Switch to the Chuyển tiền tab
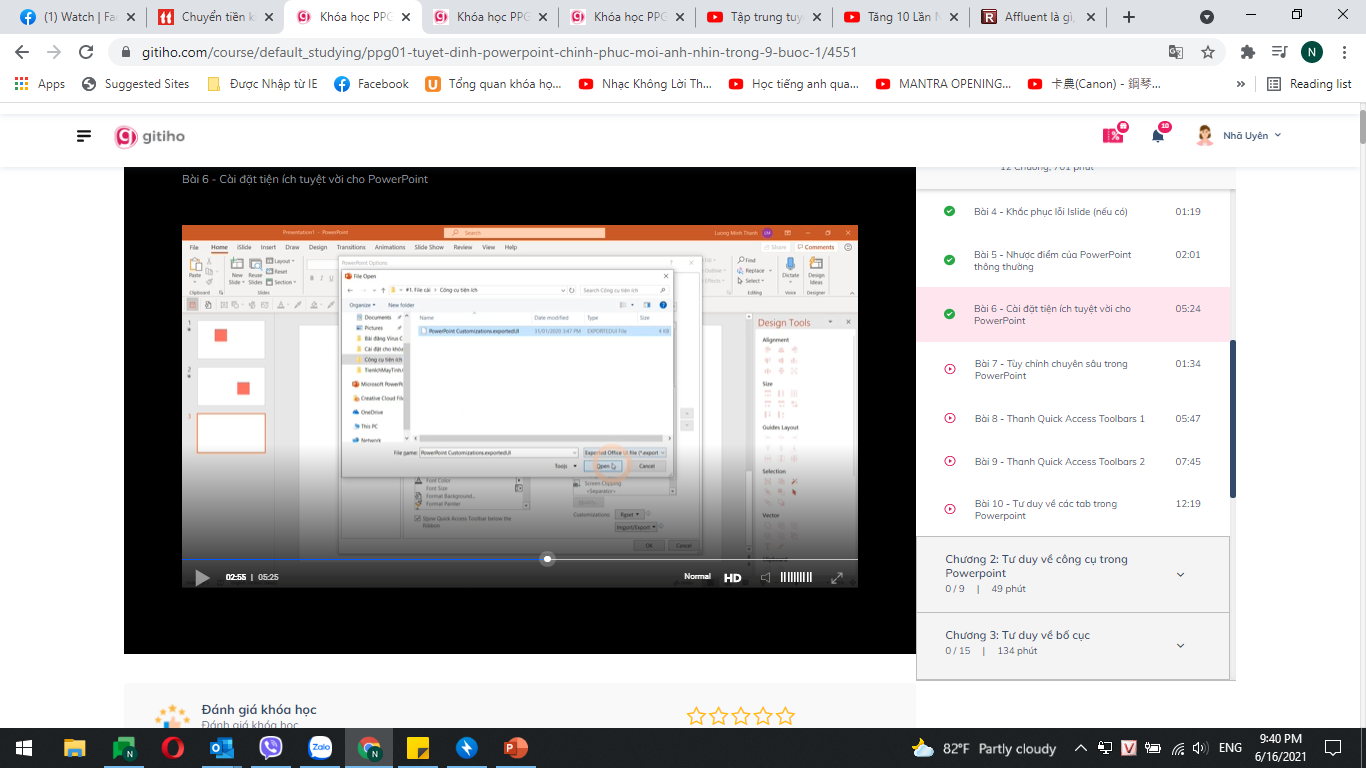The height and width of the screenshot is (768, 1366). 214,17
